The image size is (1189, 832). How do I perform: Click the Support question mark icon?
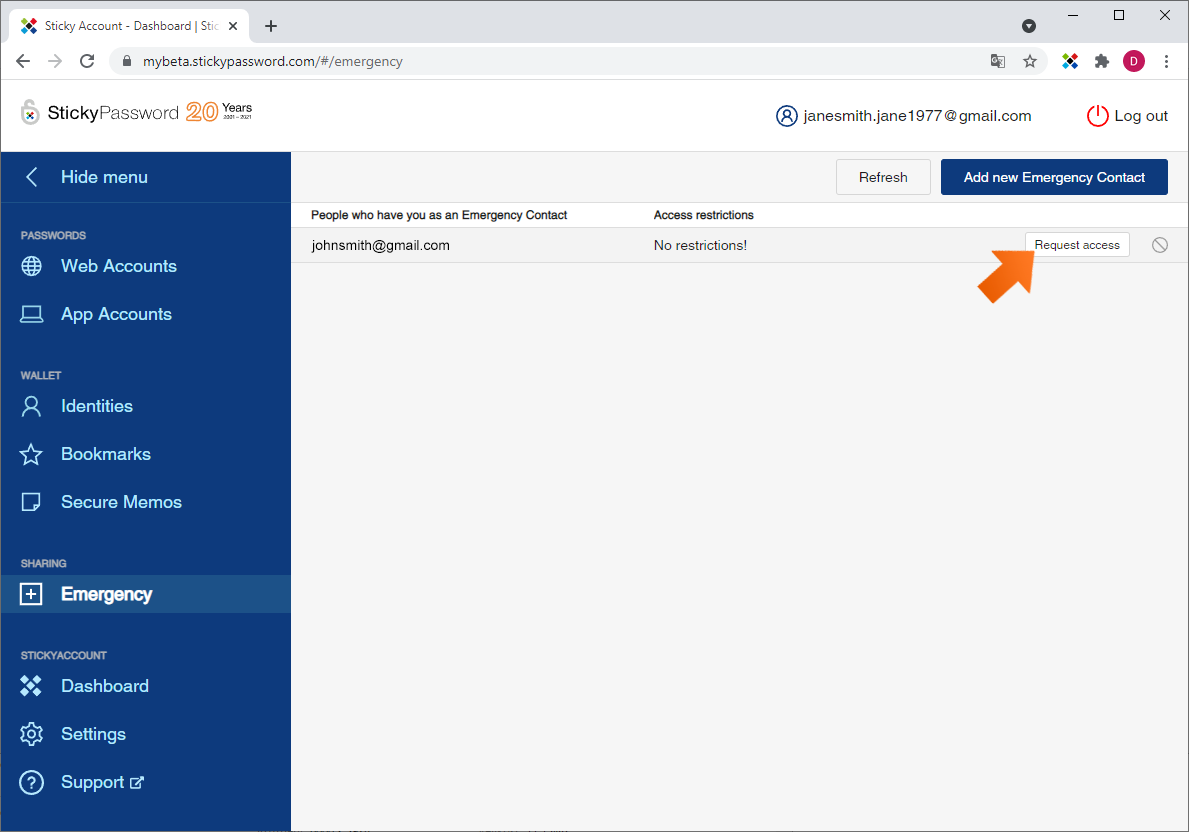(31, 782)
